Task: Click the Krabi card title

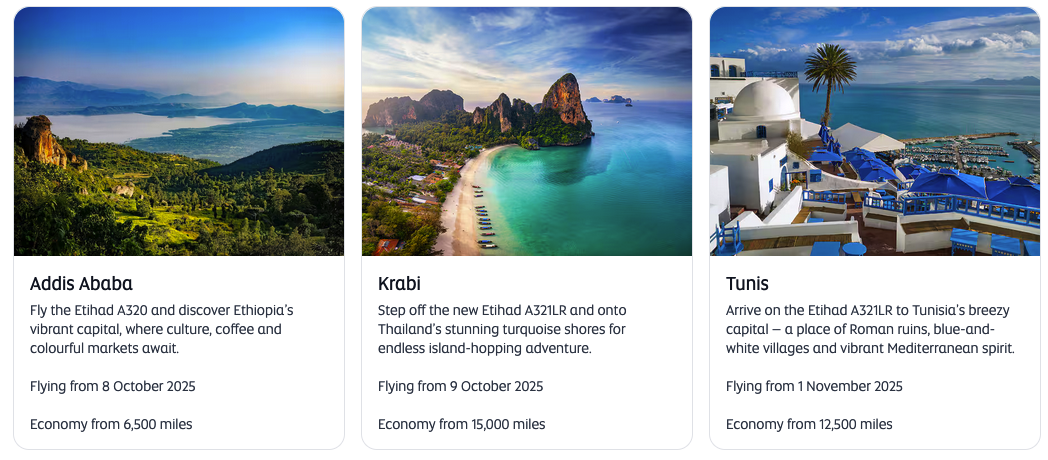Action: [399, 283]
